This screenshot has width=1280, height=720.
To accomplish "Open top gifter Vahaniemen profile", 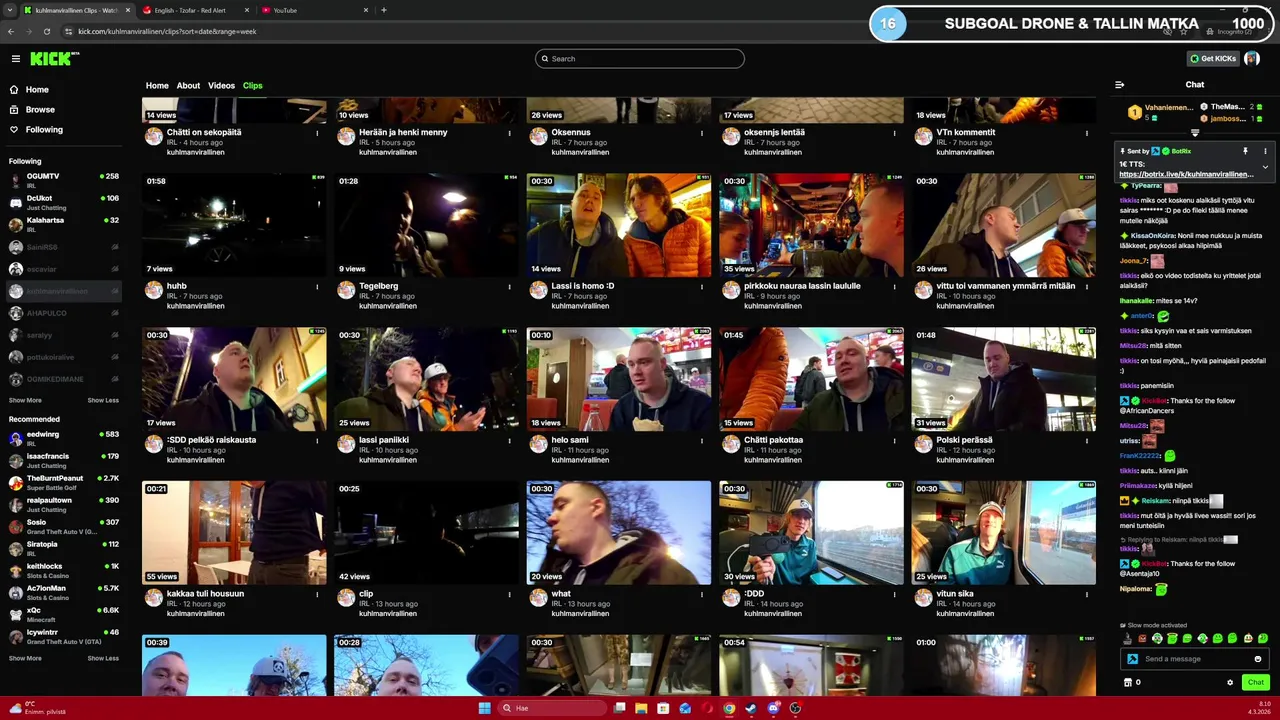I will (x=1160, y=111).
